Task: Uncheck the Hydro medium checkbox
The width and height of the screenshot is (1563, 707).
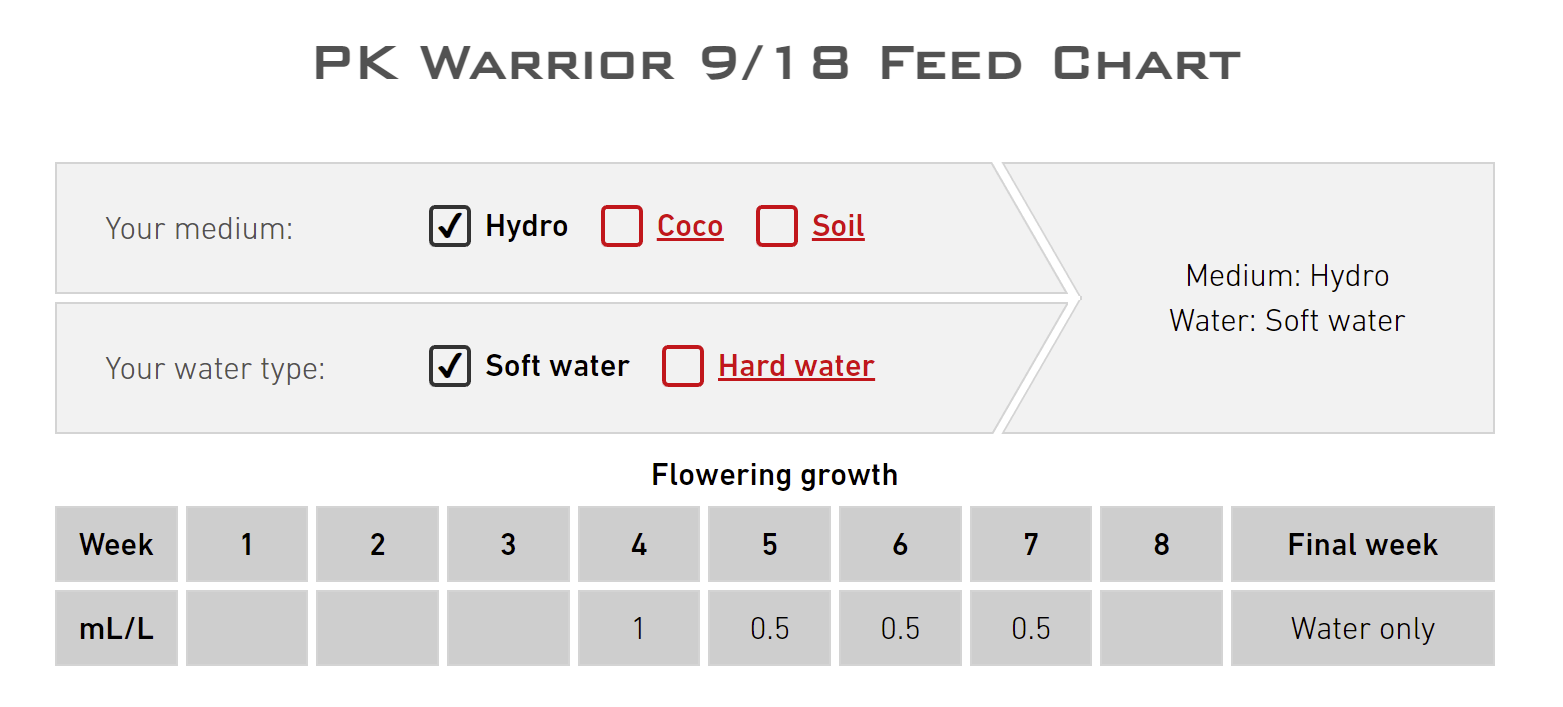Action: coord(450,226)
